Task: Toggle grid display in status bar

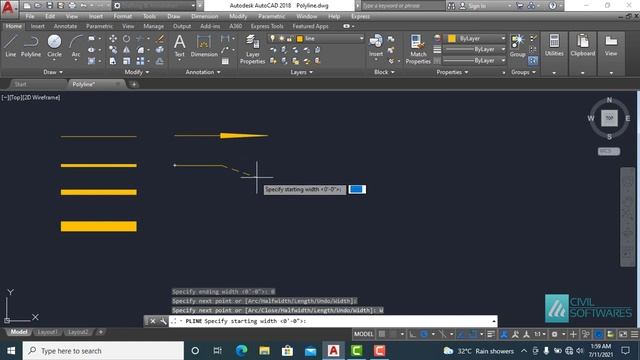Action: click(382, 334)
